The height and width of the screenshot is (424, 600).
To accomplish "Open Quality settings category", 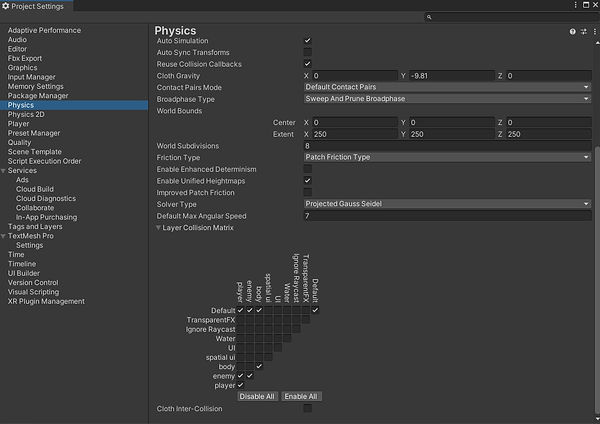I will point(19,142).
